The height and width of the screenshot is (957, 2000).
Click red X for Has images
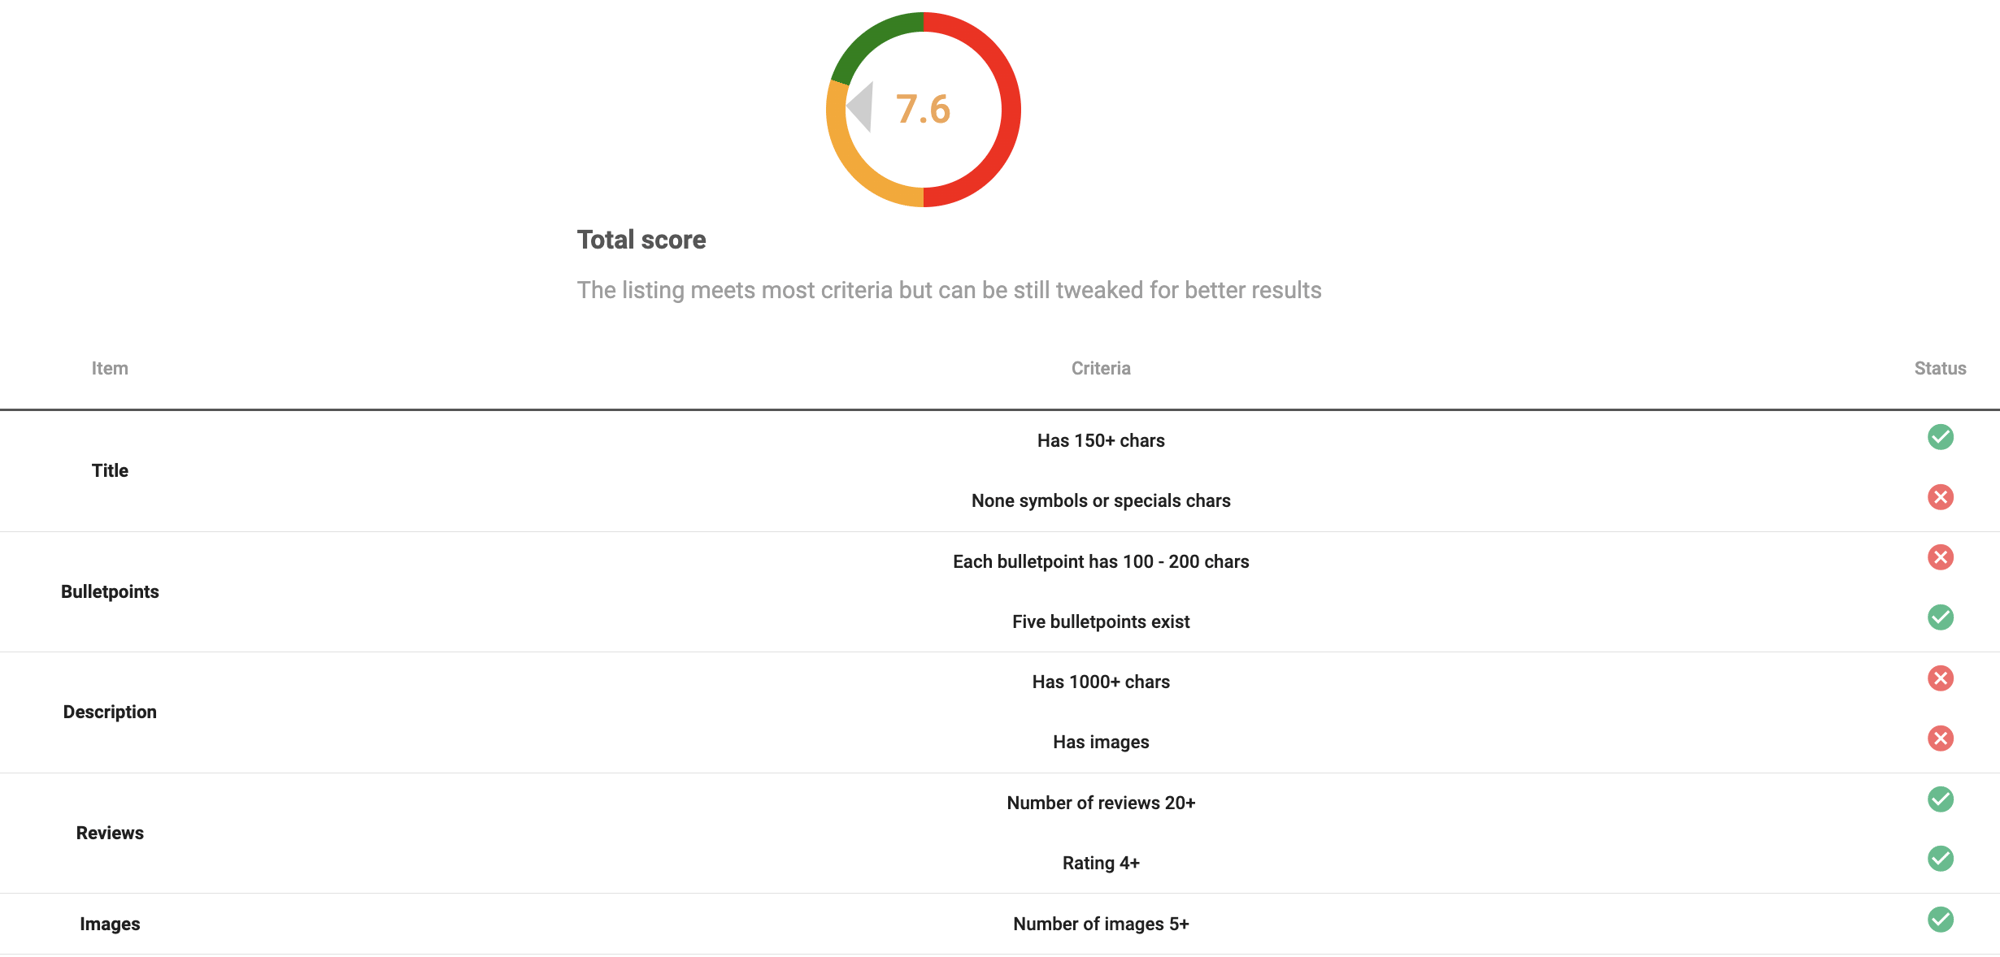coord(1940,738)
